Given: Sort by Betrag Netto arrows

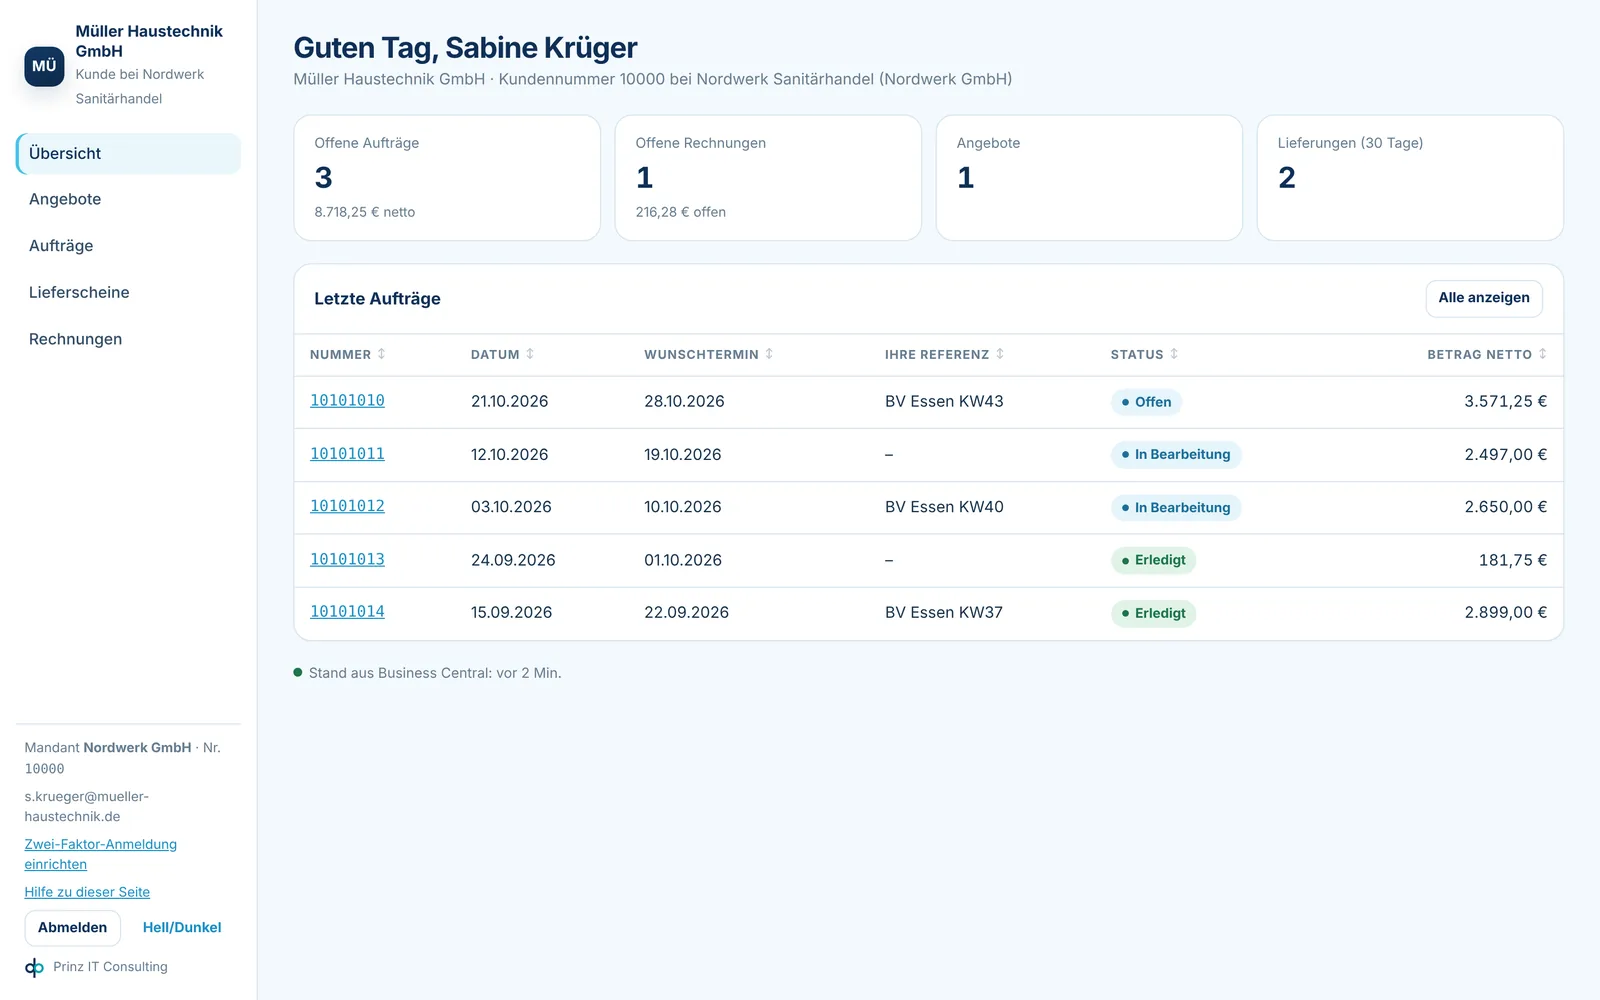Looking at the screenshot, I should pos(1543,354).
